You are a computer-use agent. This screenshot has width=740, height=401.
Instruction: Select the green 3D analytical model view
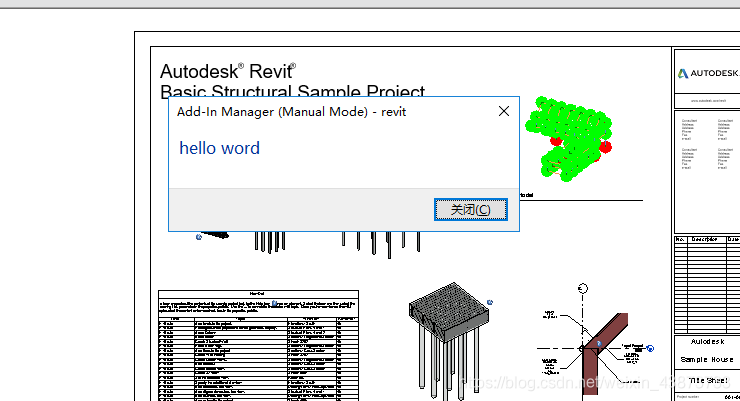pyautogui.click(x=569, y=139)
